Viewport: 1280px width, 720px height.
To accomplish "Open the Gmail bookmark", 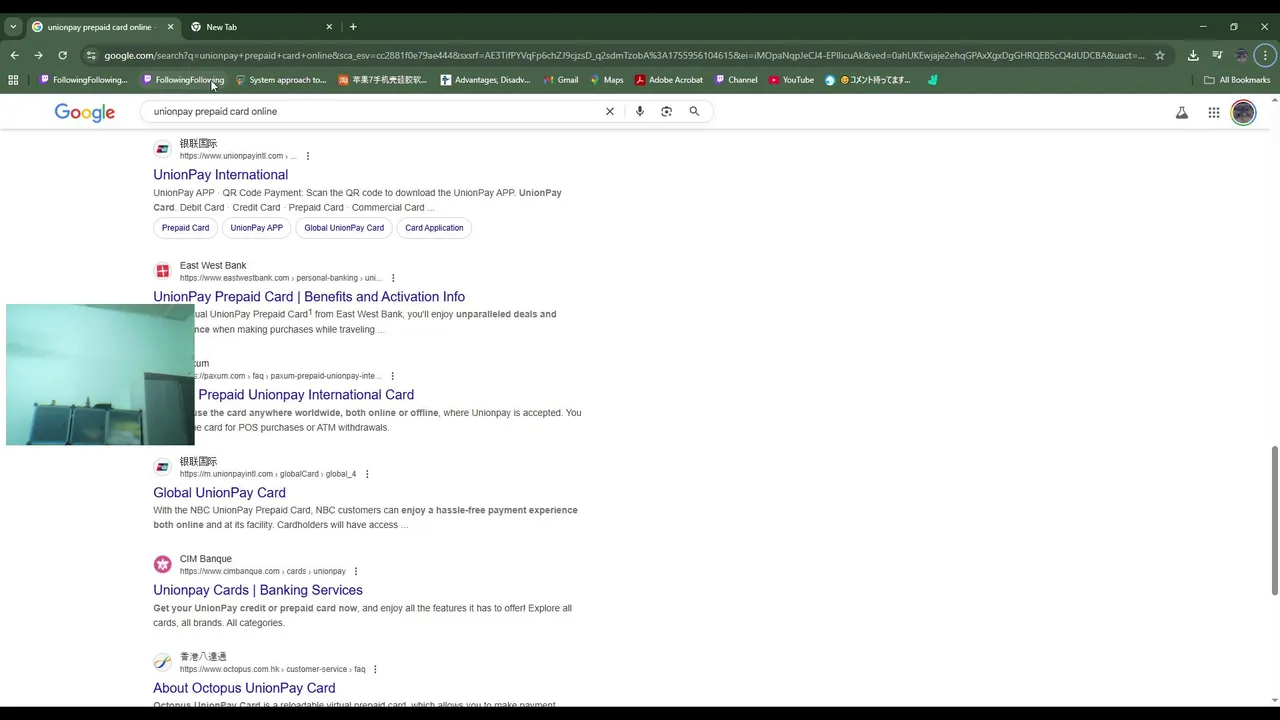I will click(x=561, y=80).
